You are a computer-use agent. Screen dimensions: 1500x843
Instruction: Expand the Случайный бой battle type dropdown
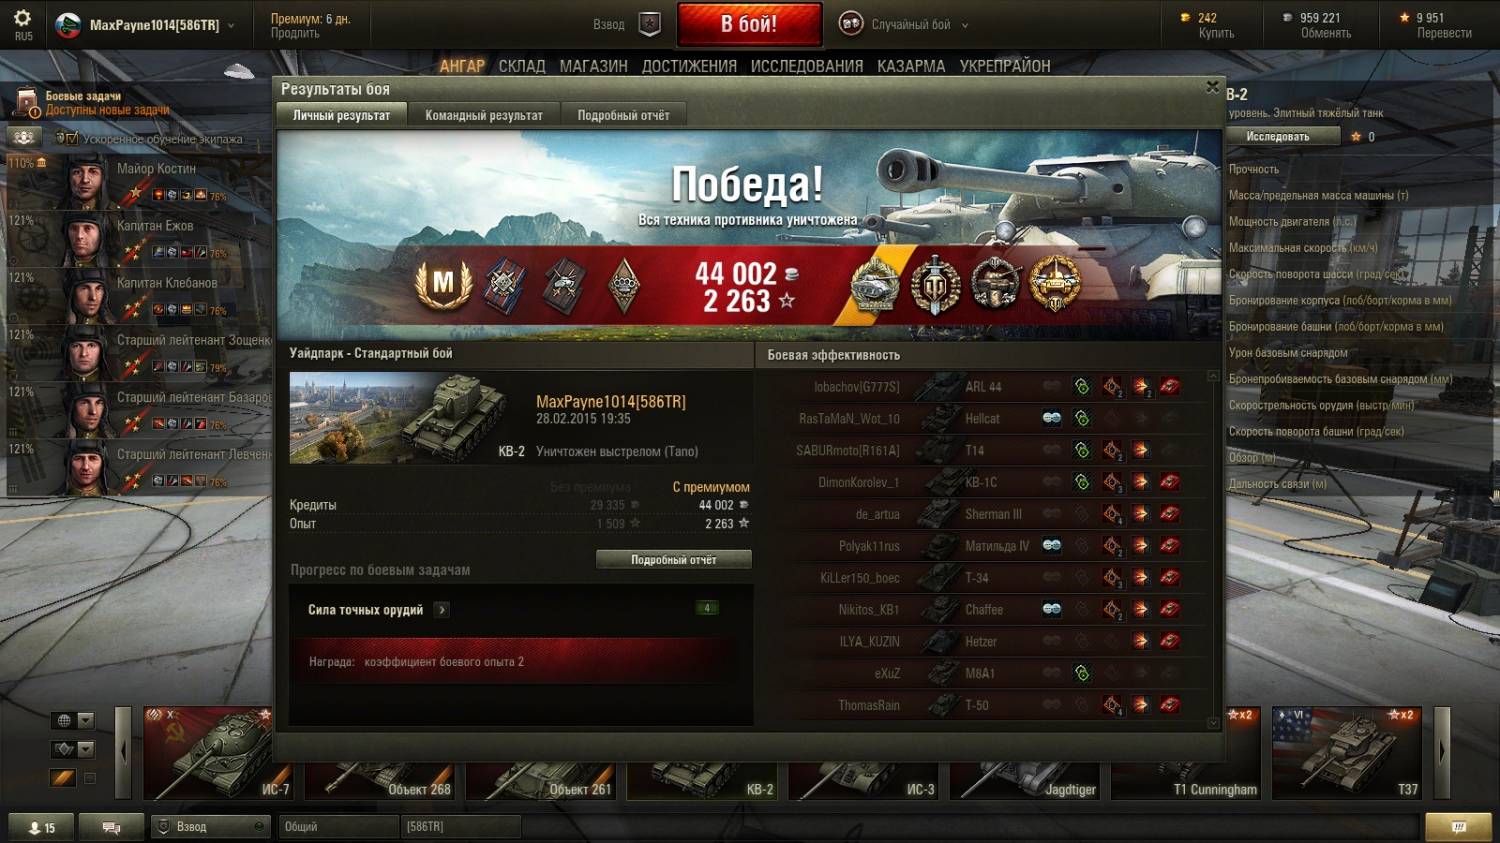coord(965,25)
